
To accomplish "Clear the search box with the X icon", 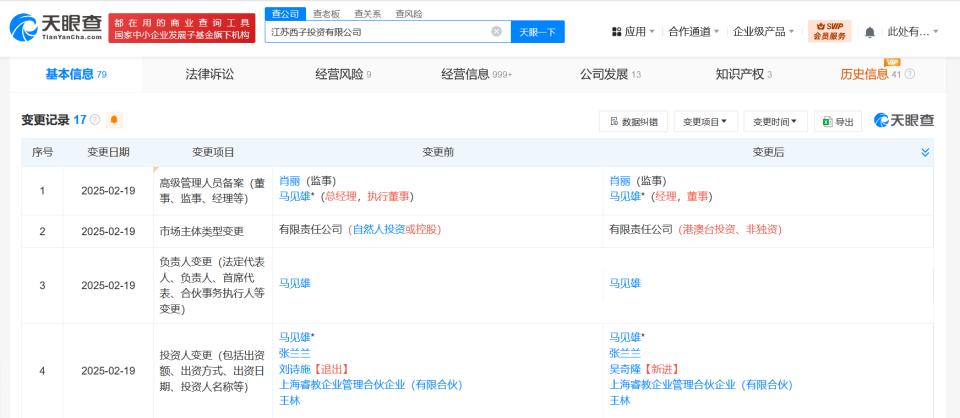I will (497, 31).
